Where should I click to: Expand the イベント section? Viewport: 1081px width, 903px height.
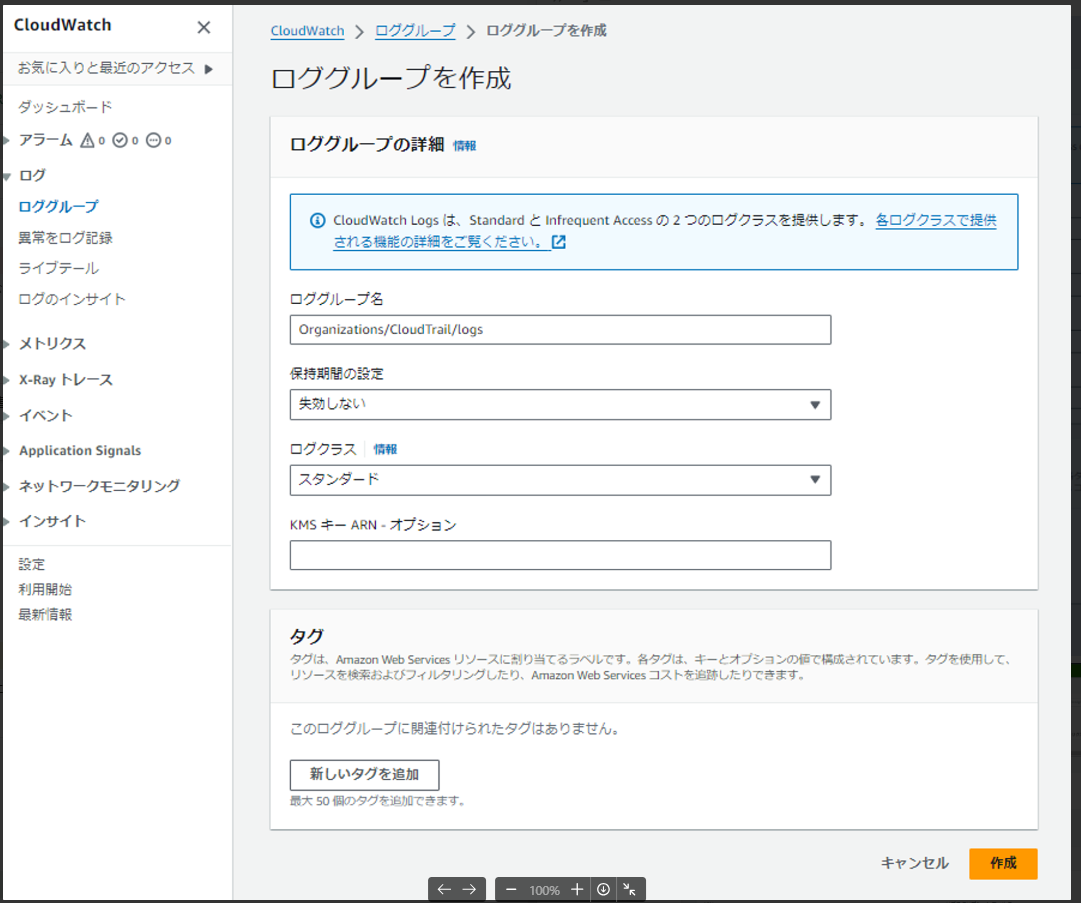(x=6, y=416)
